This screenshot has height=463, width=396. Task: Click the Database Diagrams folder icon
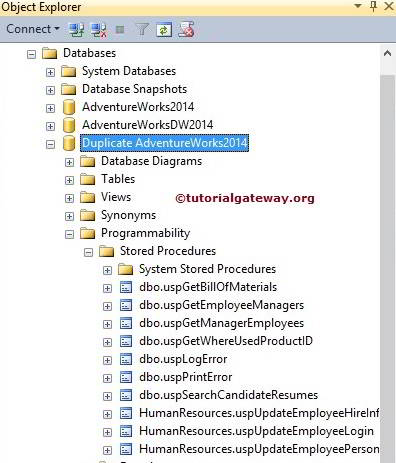[88, 161]
